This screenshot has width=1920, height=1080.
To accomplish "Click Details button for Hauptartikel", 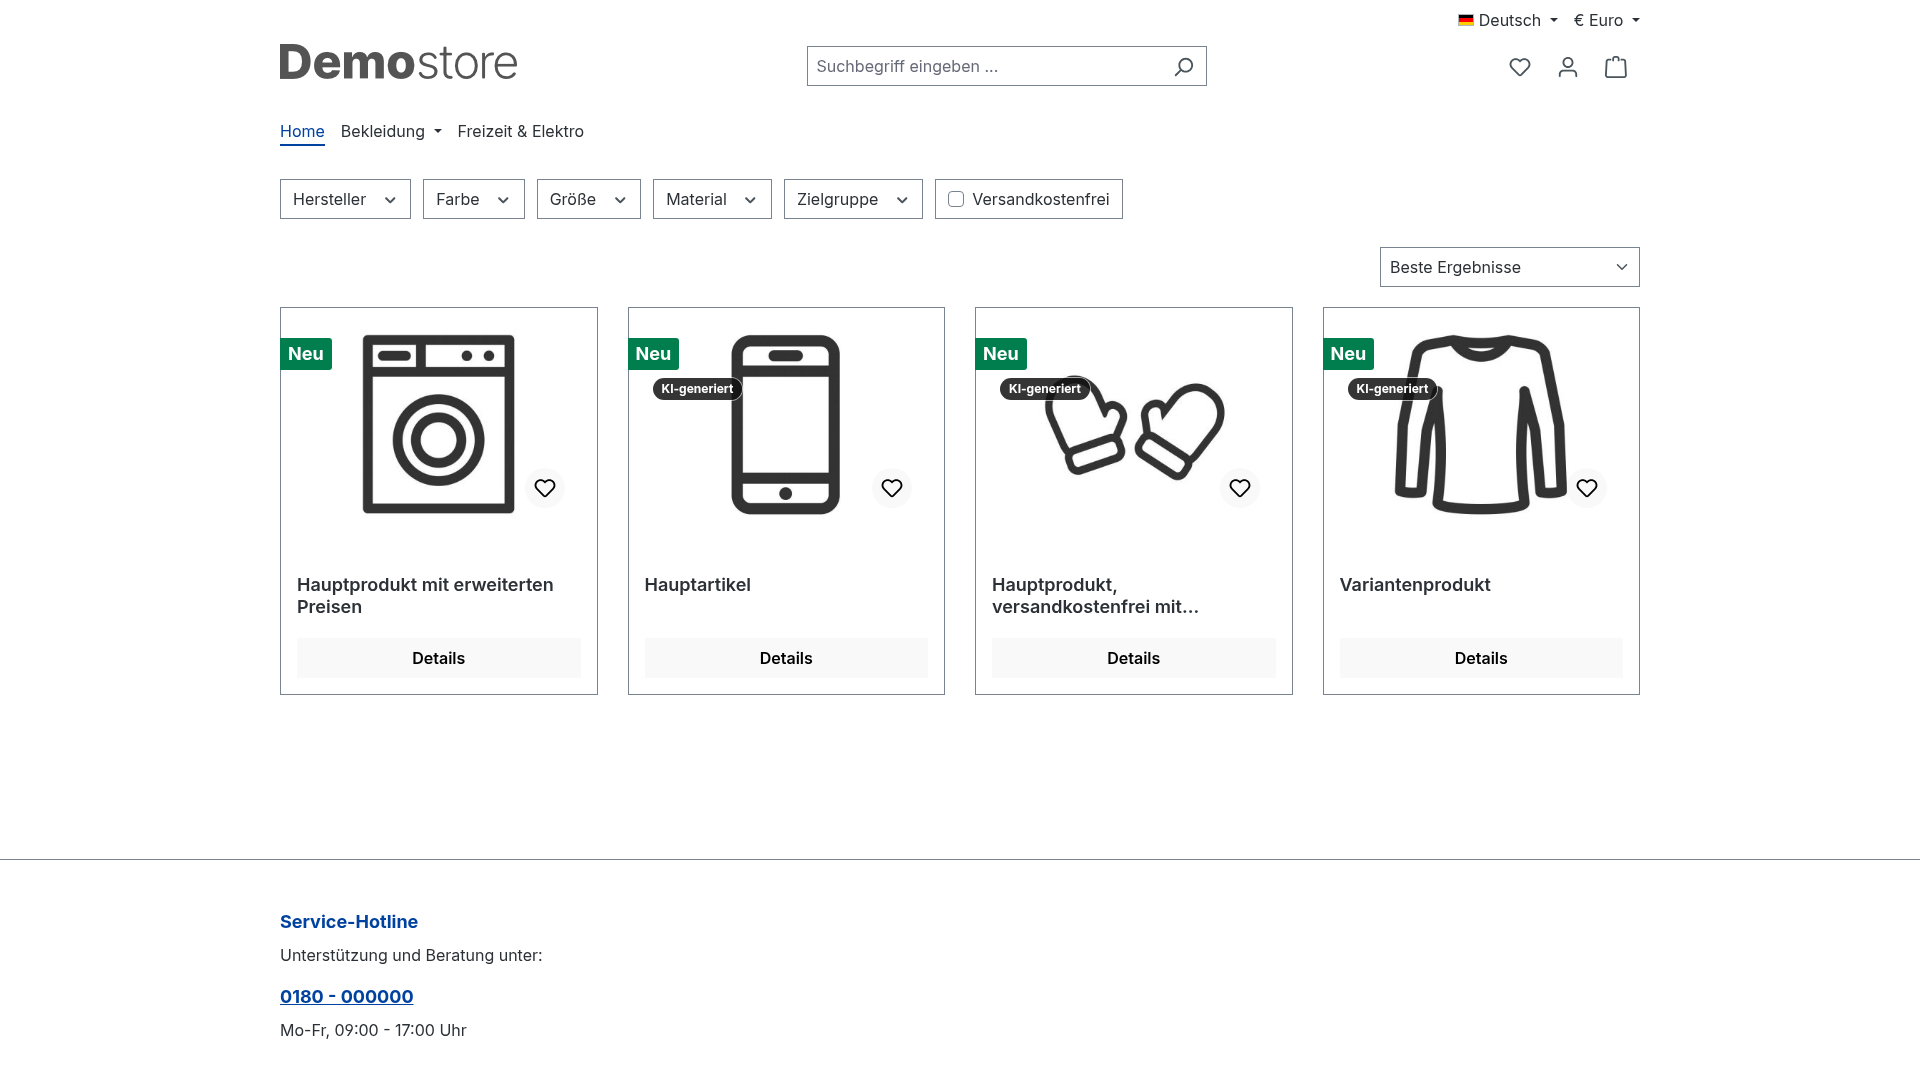I will [786, 658].
